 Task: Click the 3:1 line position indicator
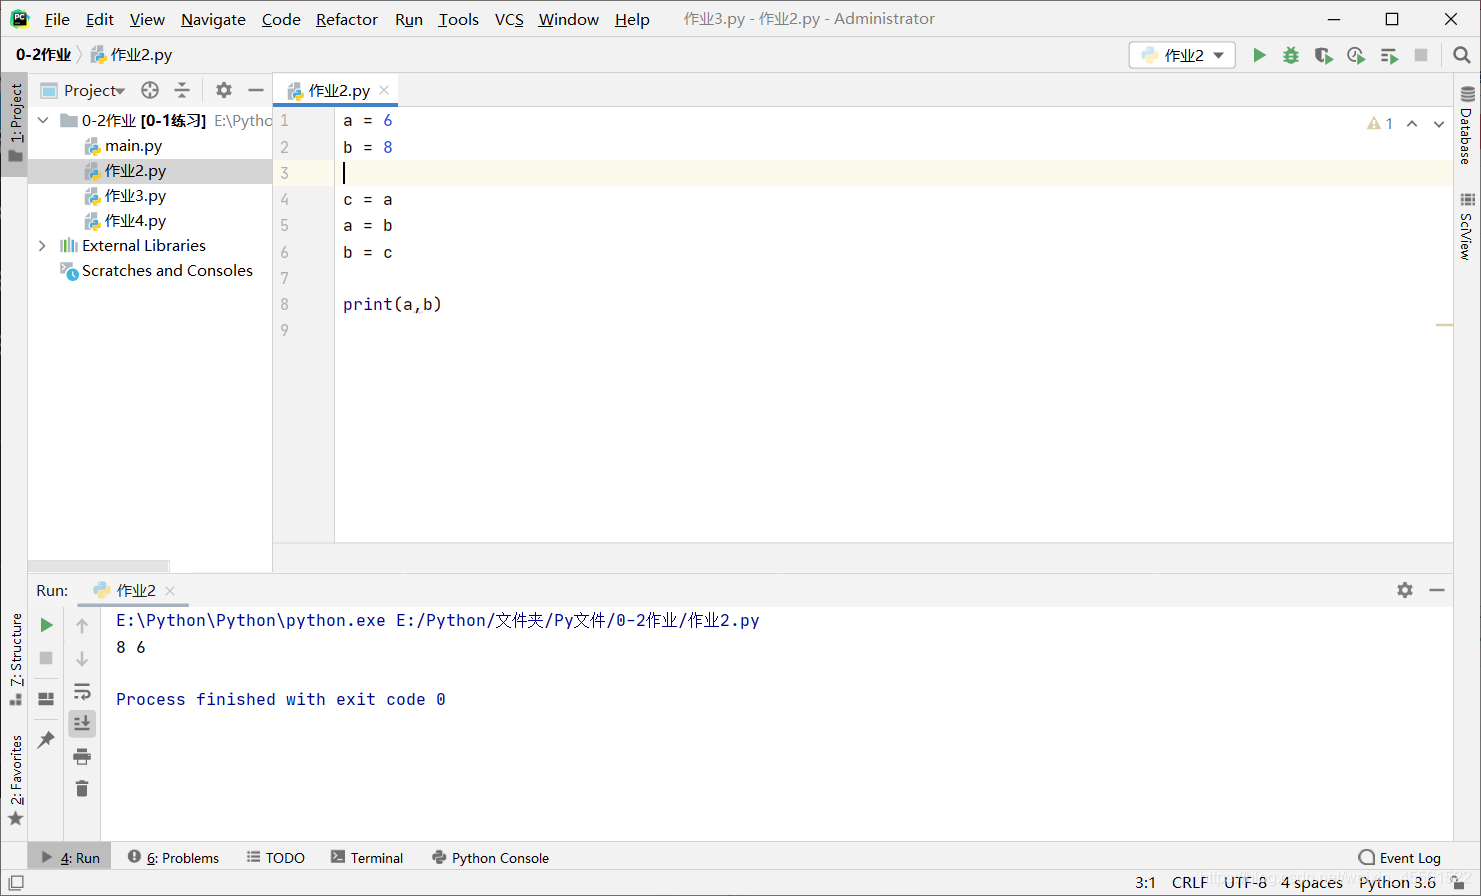pos(1145,882)
